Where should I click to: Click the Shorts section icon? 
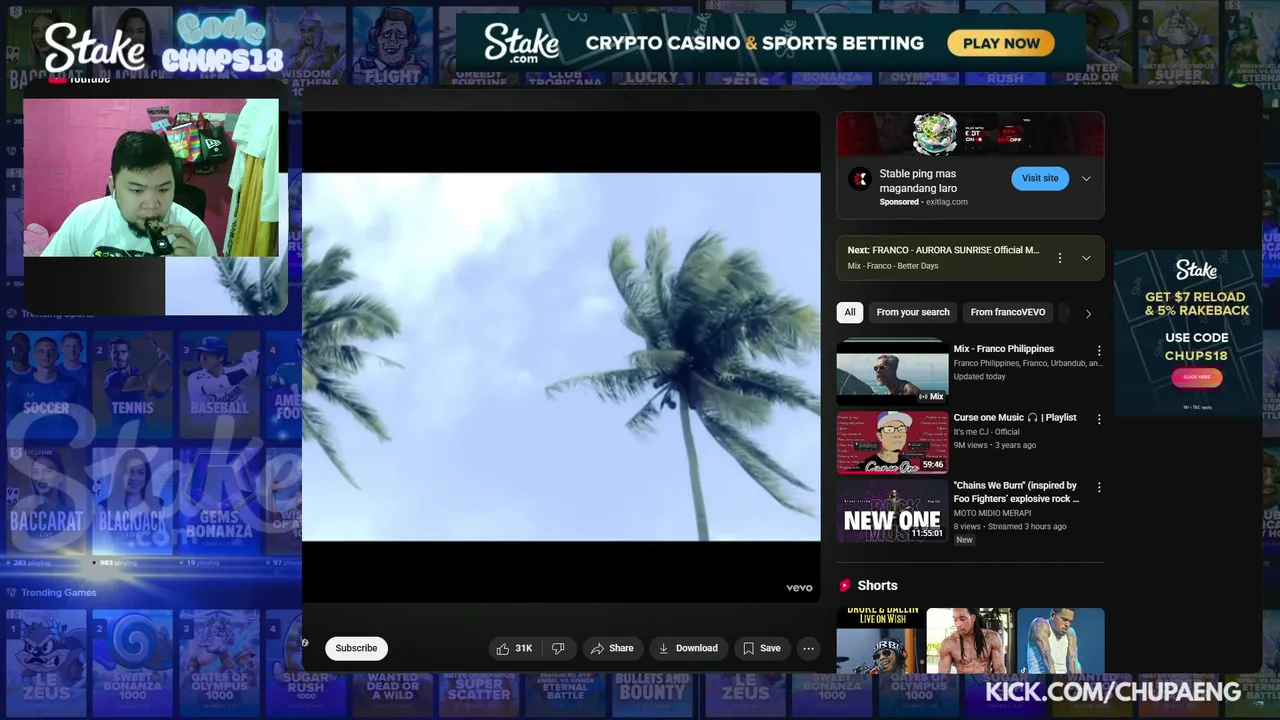(845, 585)
